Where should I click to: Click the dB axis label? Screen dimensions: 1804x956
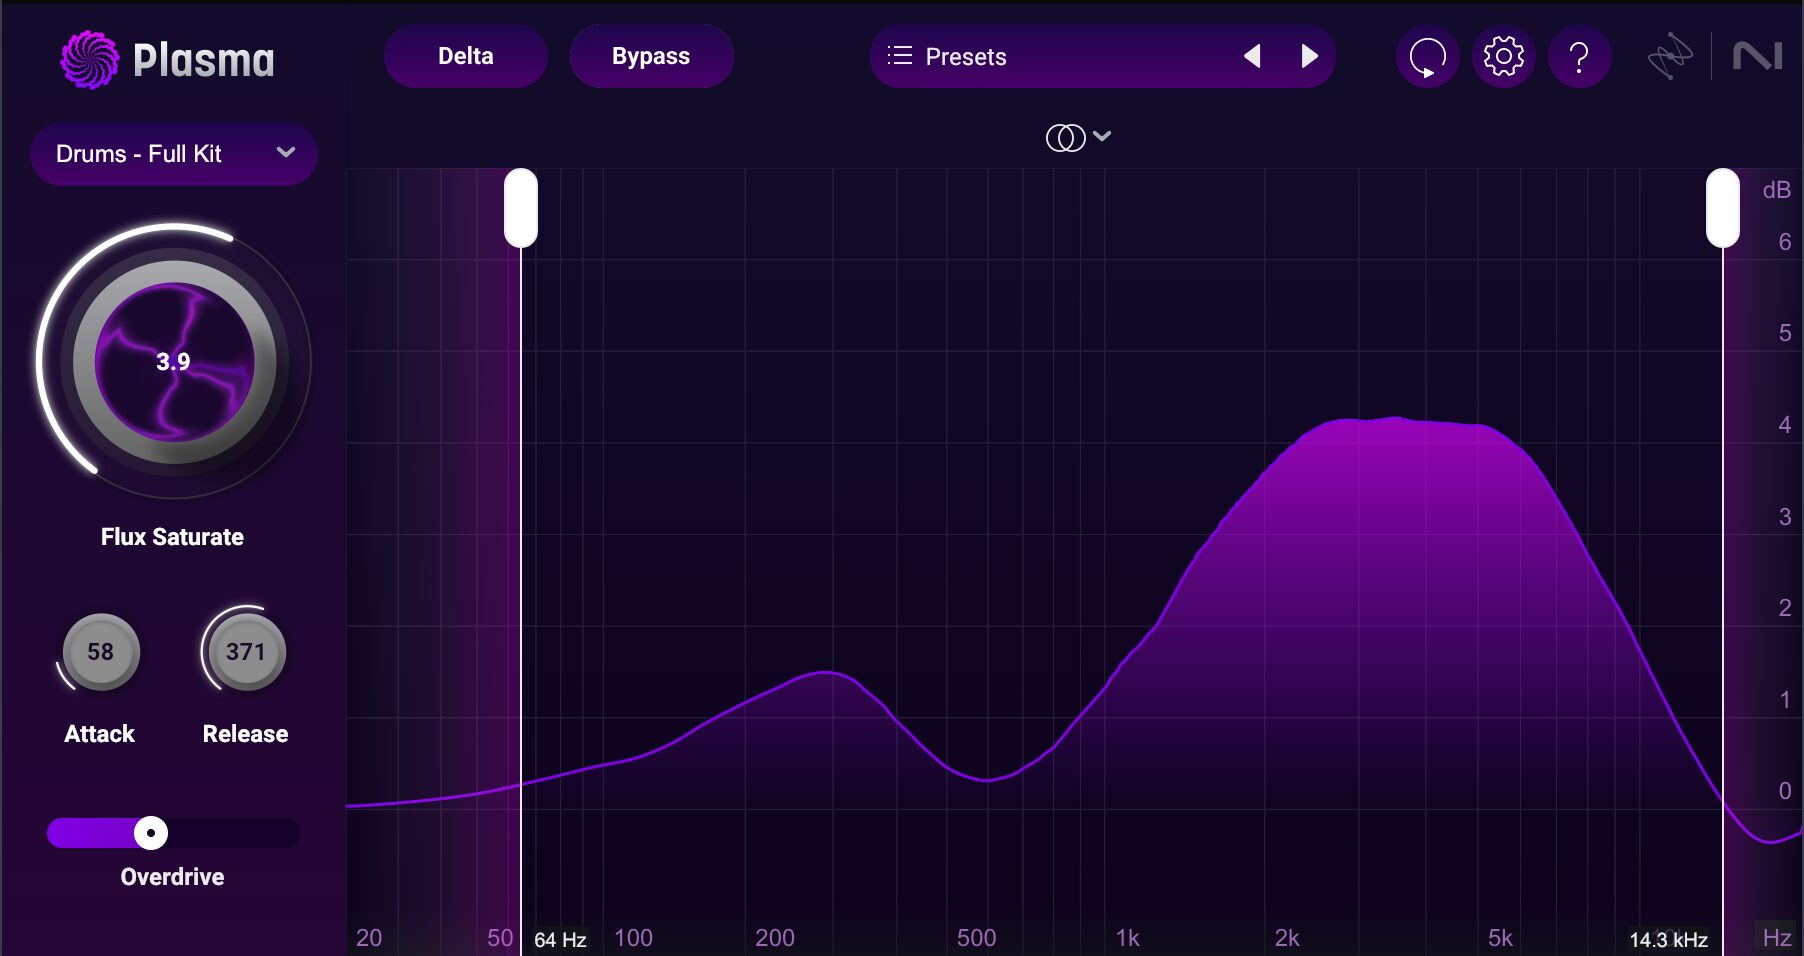pos(1776,190)
